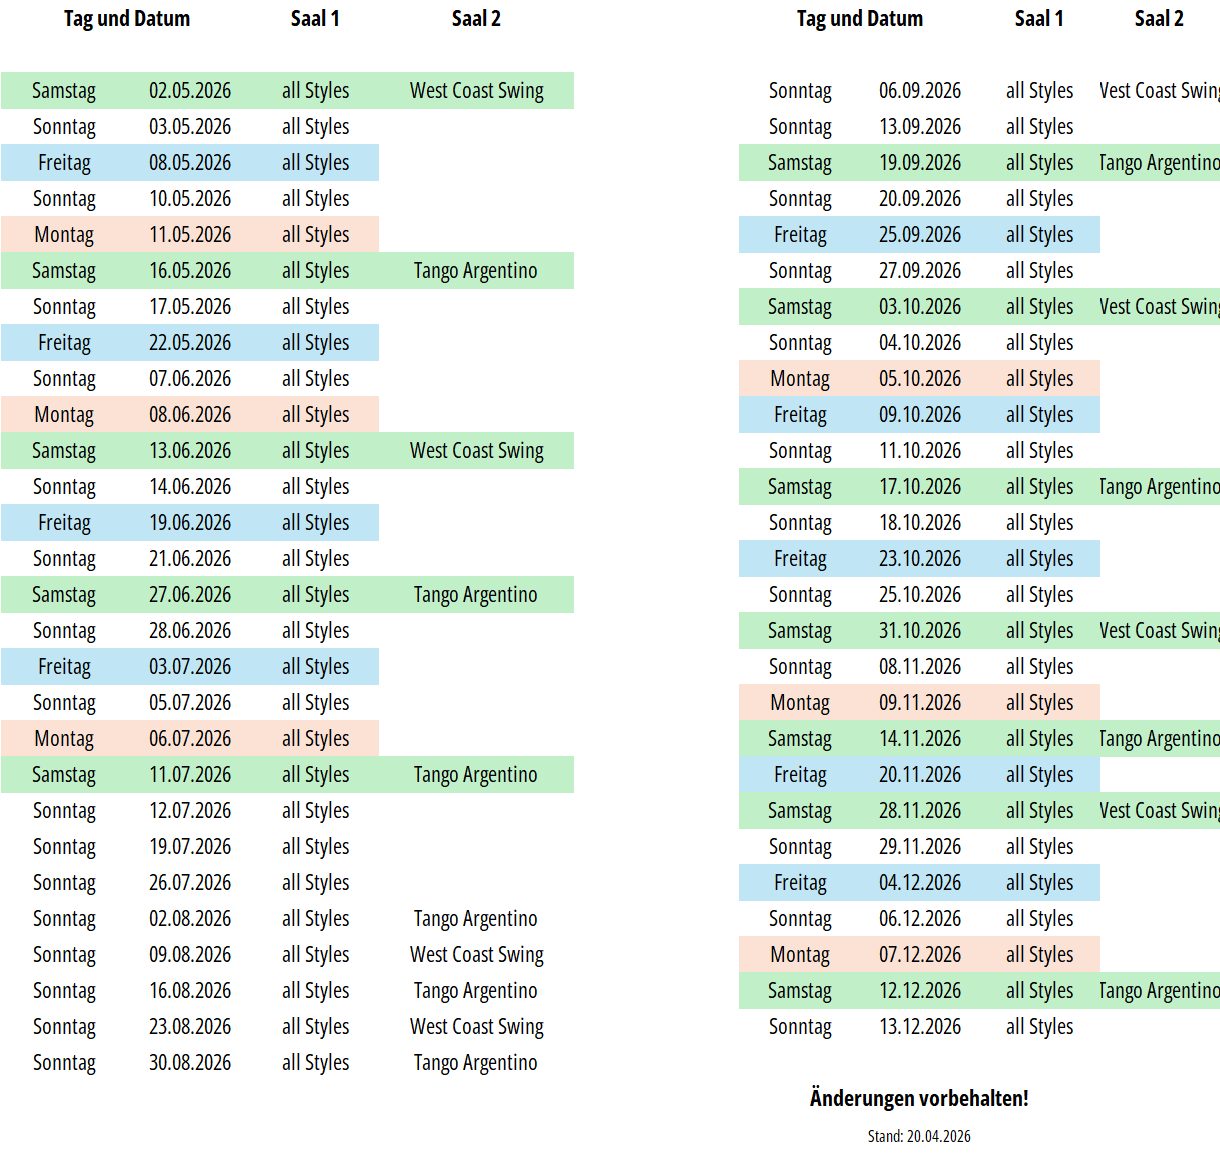This screenshot has width=1220, height=1153.
Task: Click the date 07.12.2026 cell
Action: (920, 955)
